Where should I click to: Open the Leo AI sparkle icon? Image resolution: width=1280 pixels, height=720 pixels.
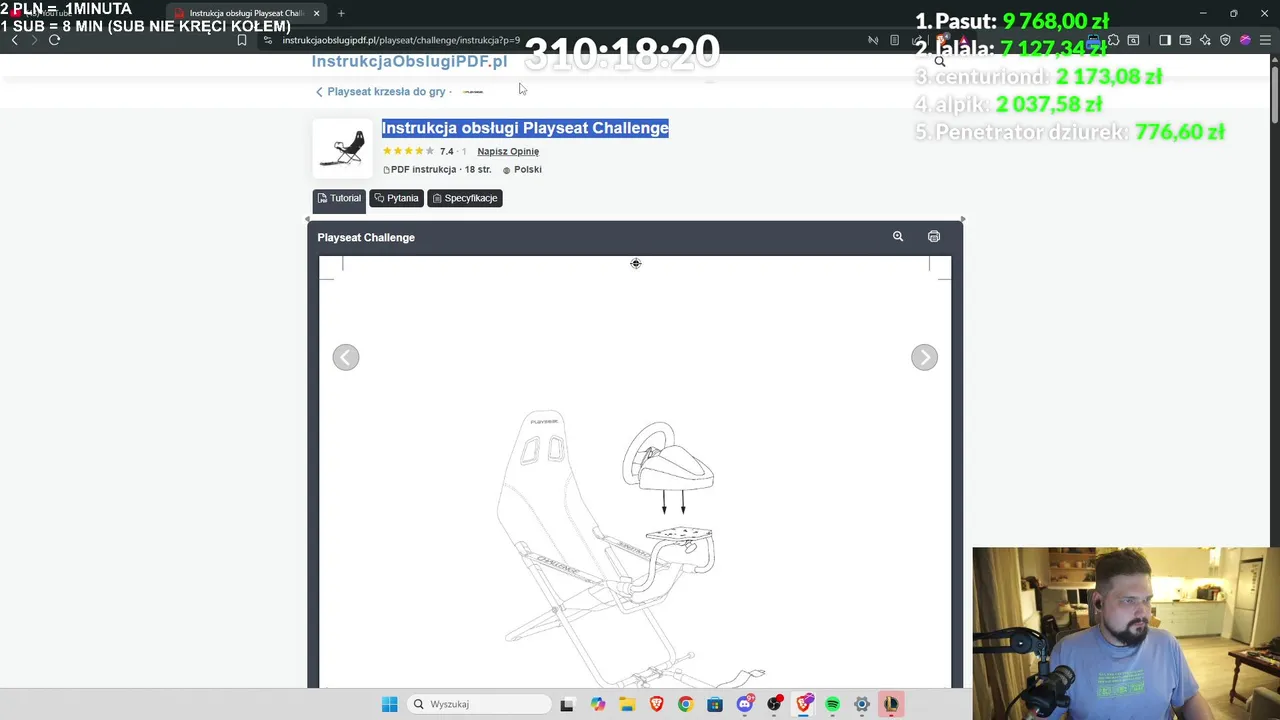1205,40
